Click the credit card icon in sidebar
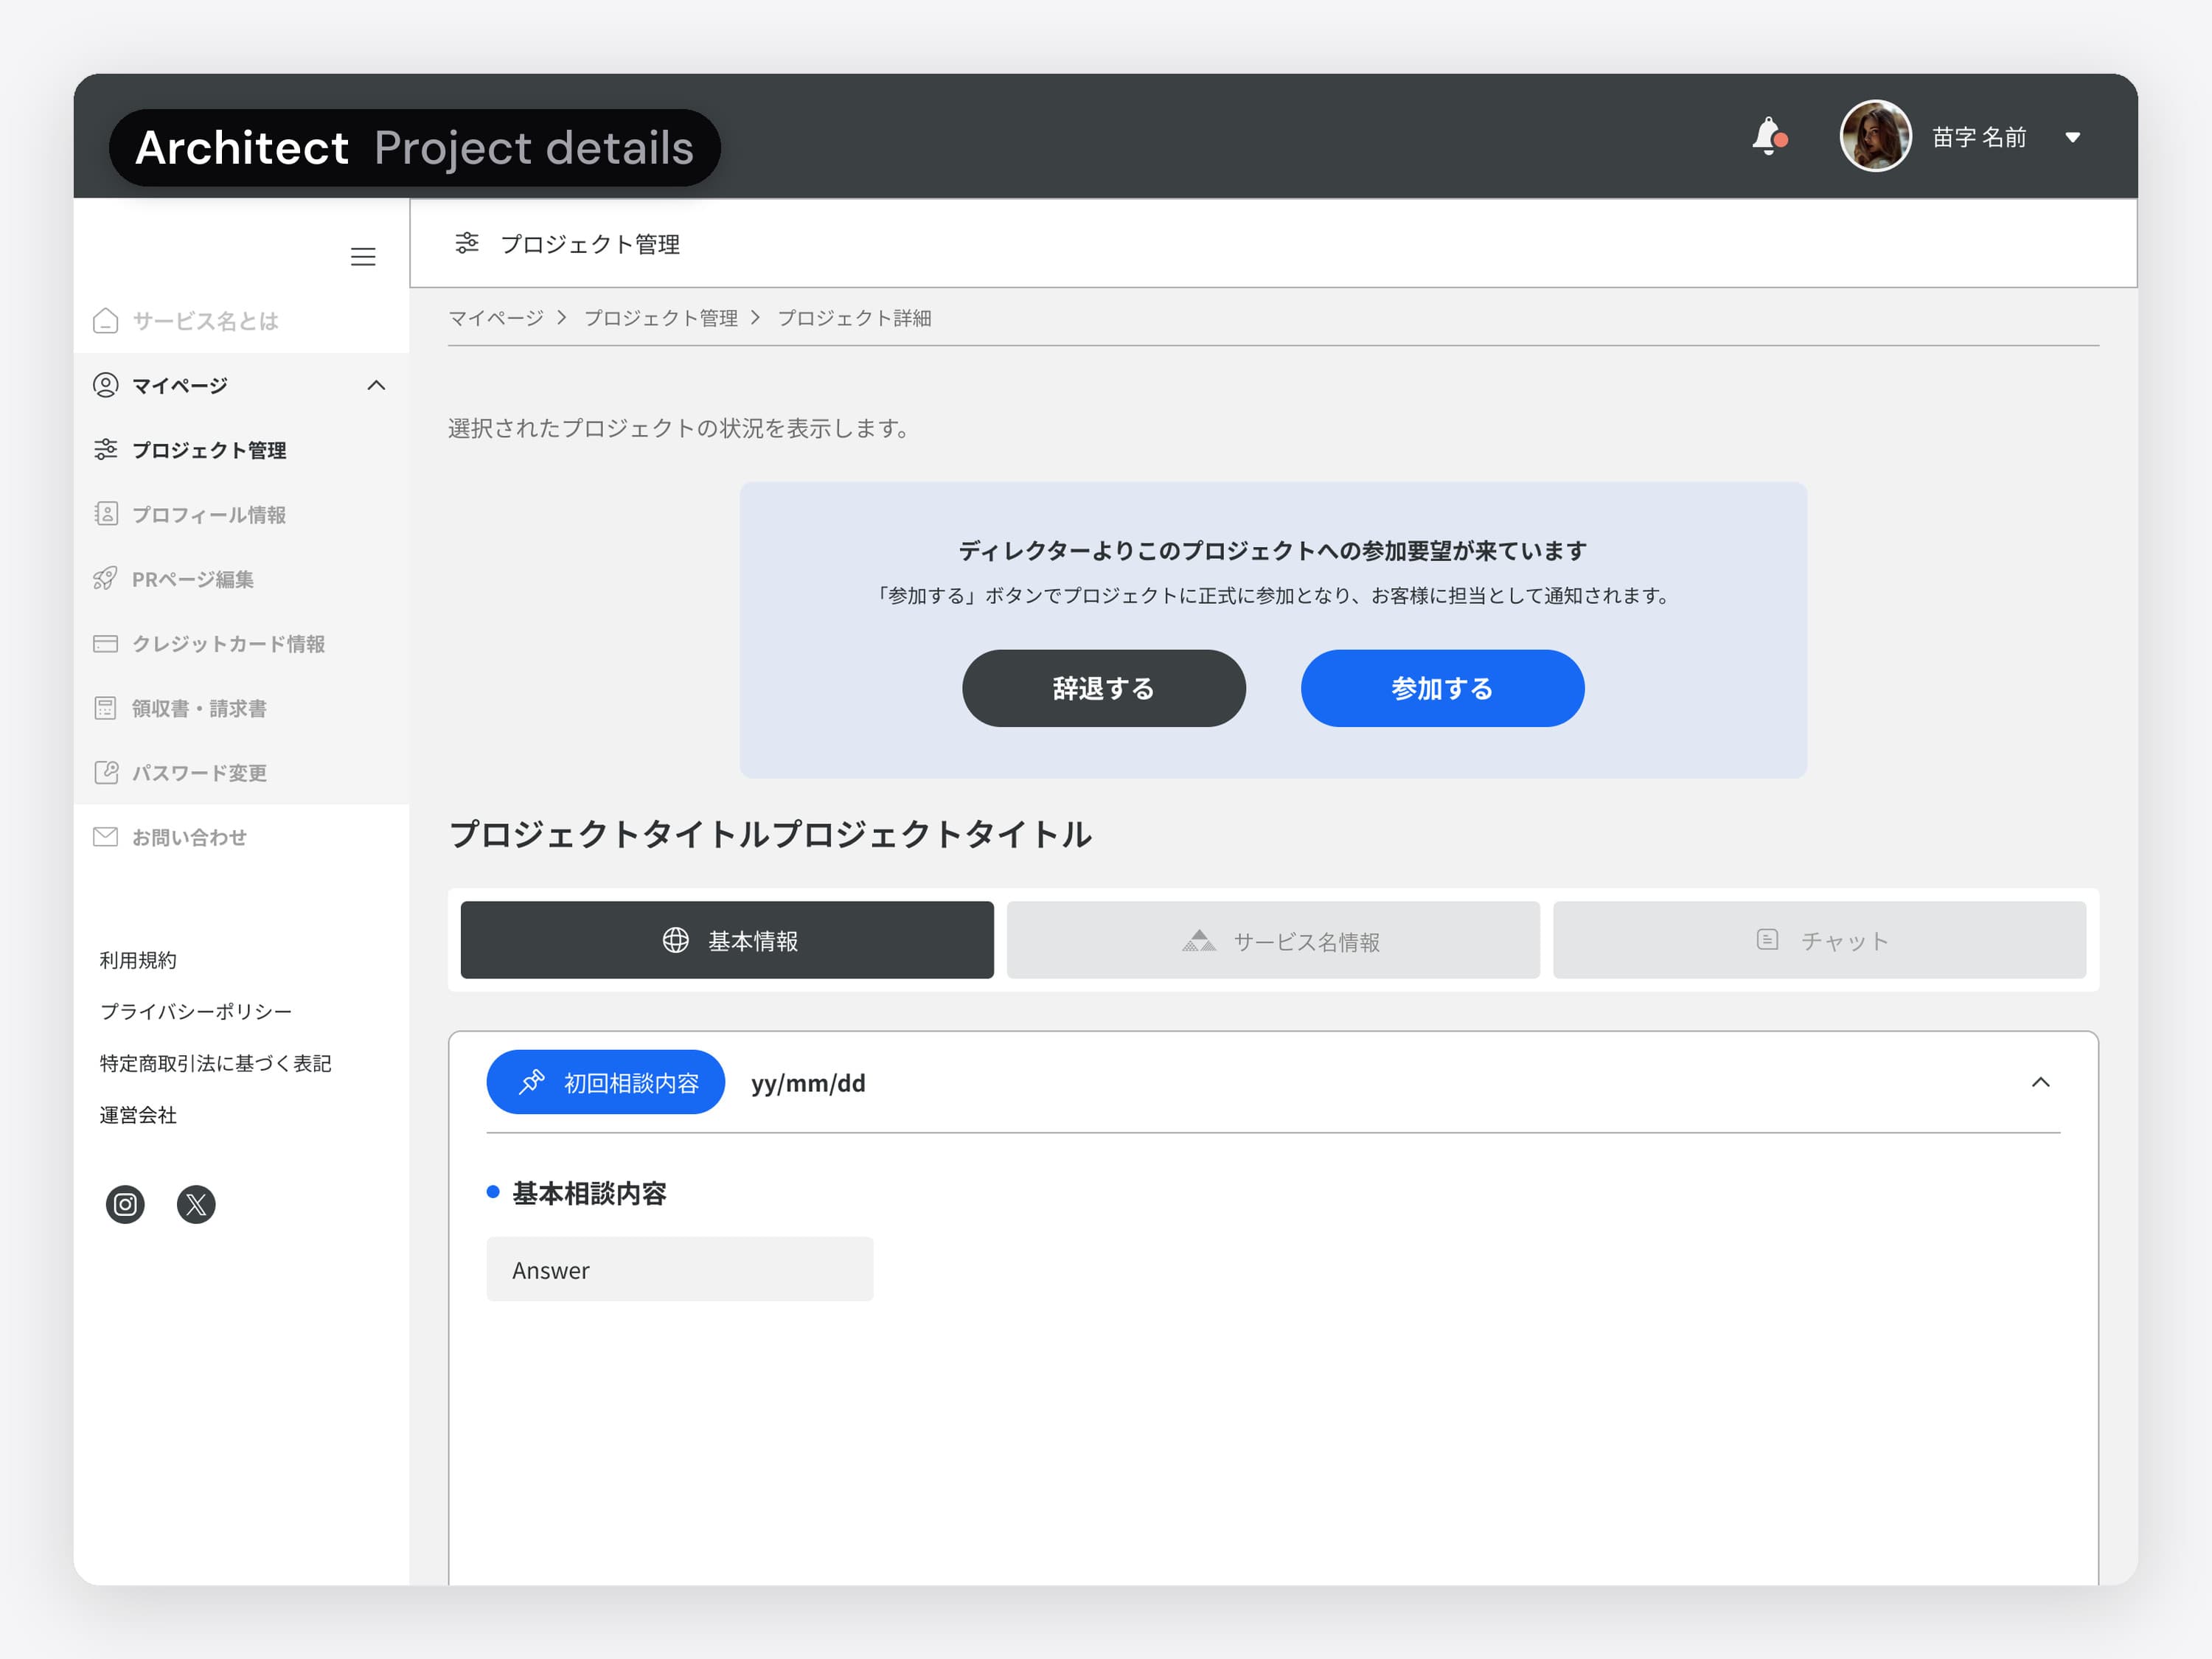 click(x=105, y=643)
